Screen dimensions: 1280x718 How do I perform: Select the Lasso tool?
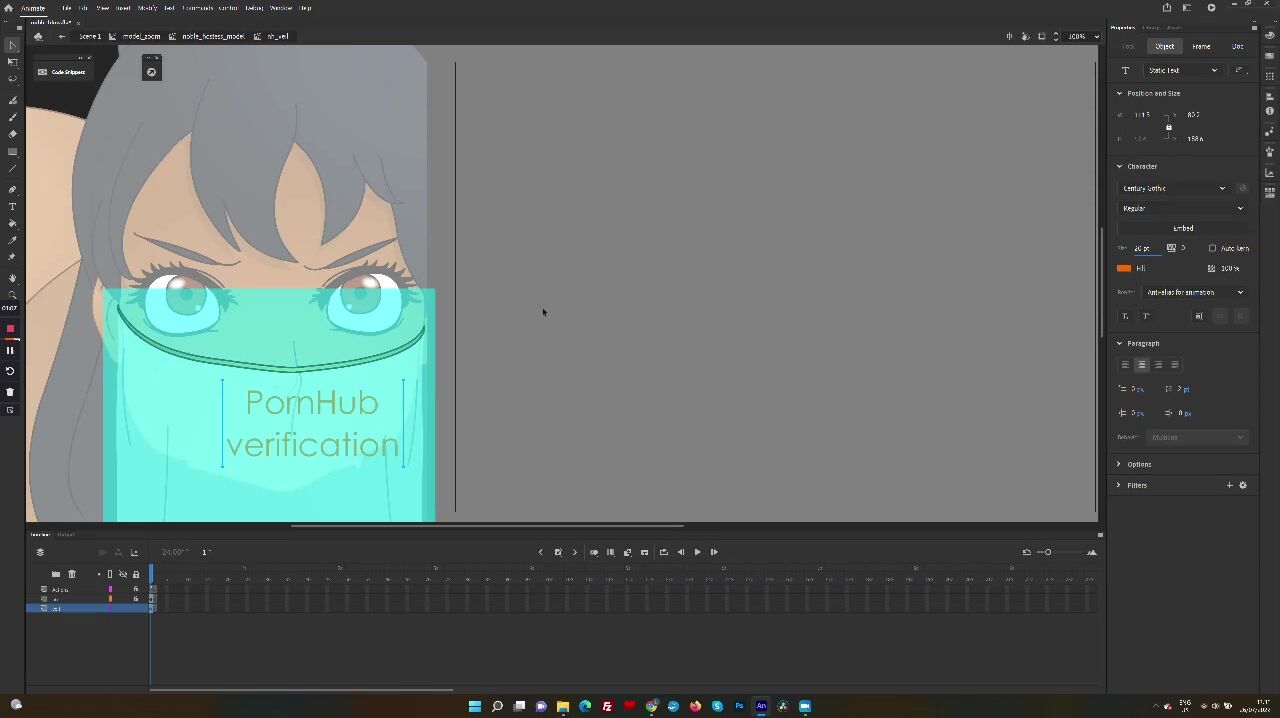[13, 79]
